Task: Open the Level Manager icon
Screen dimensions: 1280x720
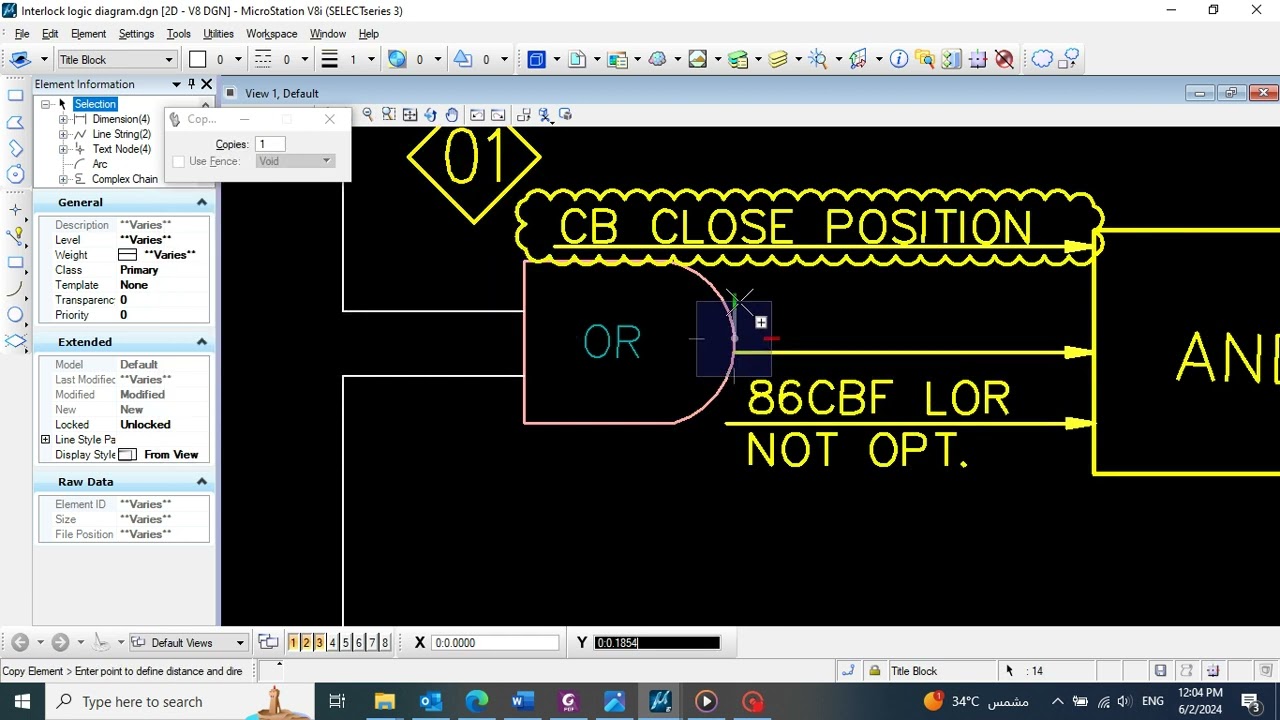Action: [738, 60]
